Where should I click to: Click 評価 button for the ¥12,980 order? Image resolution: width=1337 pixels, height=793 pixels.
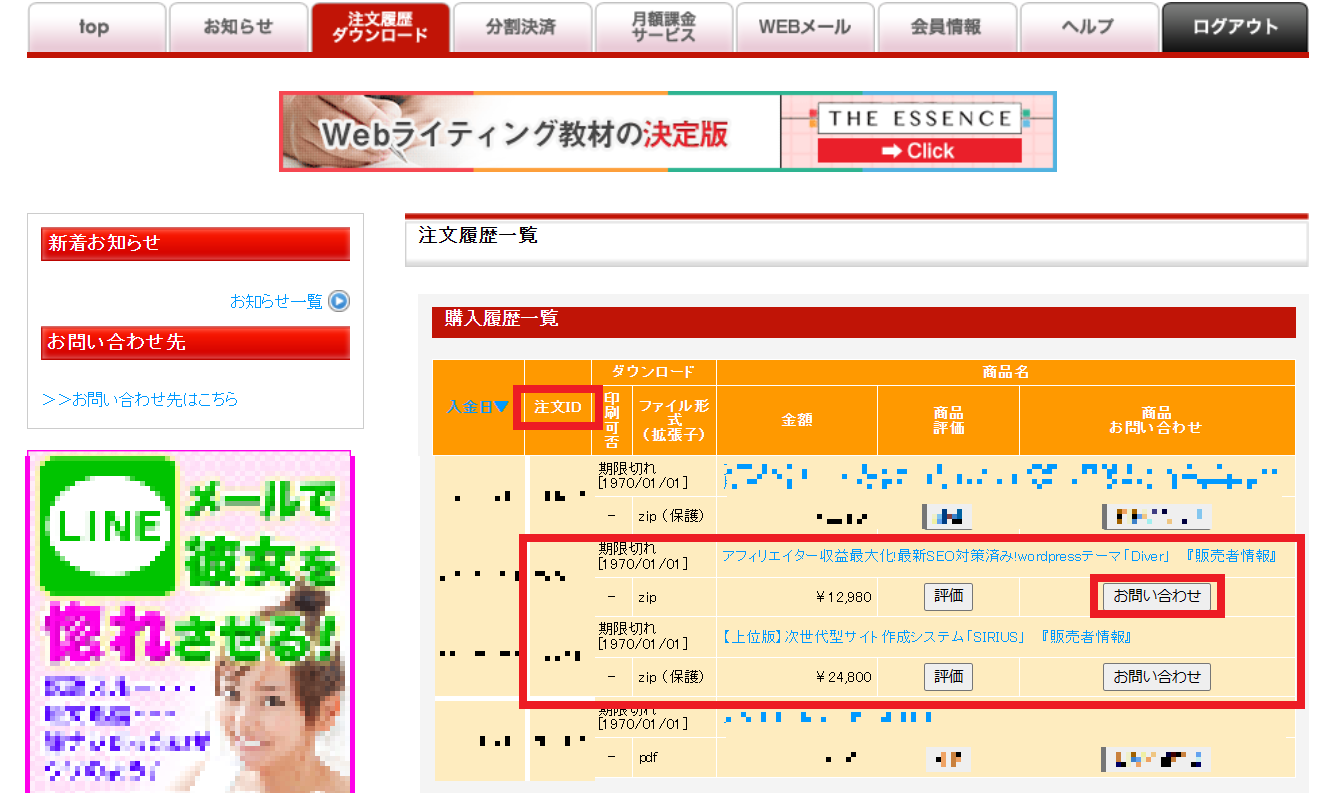tap(947, 596)
